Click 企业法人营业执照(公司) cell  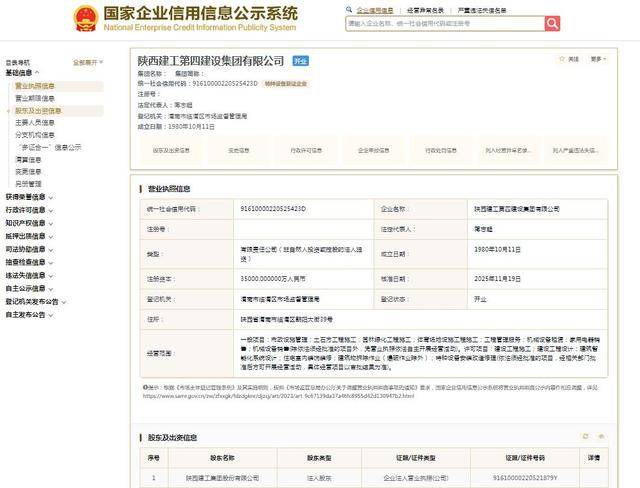(x=416, y=478)
